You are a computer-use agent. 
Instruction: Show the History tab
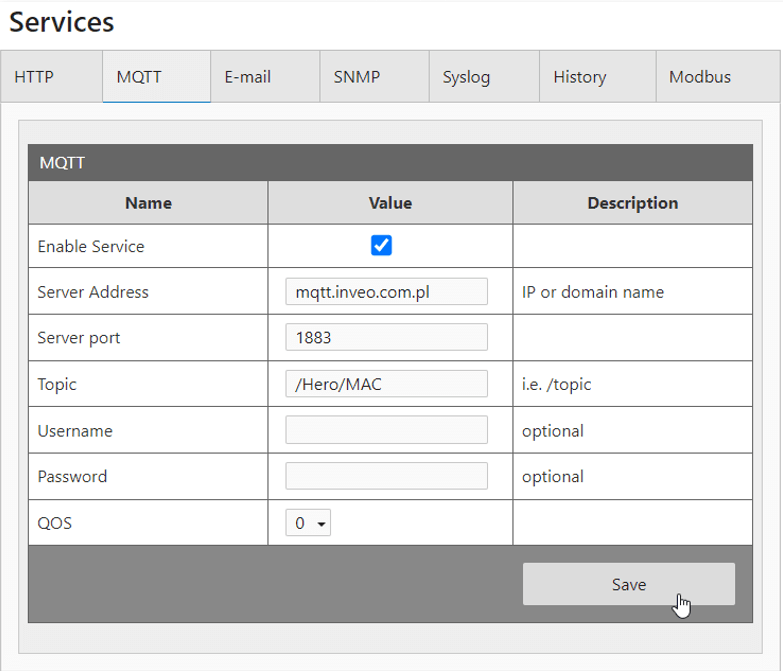tap(579, 77)
